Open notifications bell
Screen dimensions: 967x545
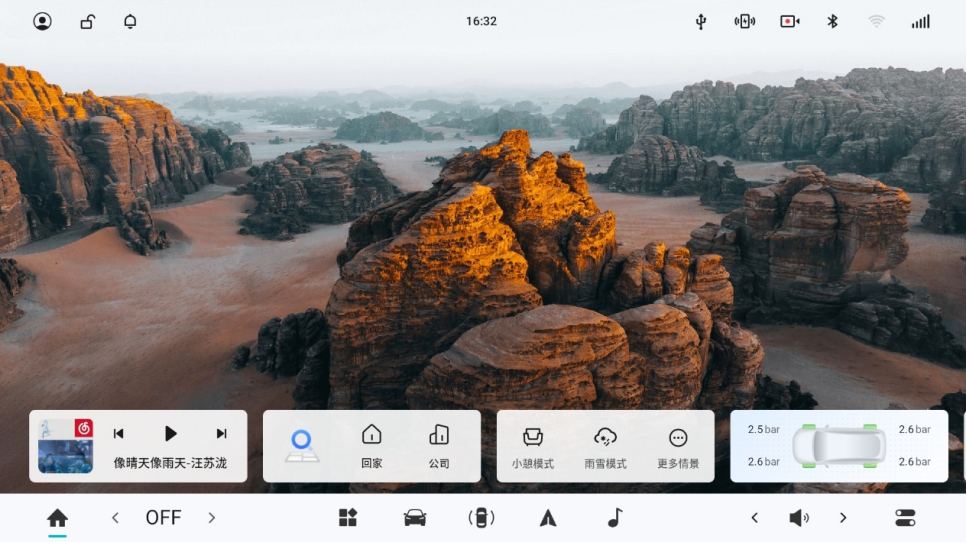(130, 21)
